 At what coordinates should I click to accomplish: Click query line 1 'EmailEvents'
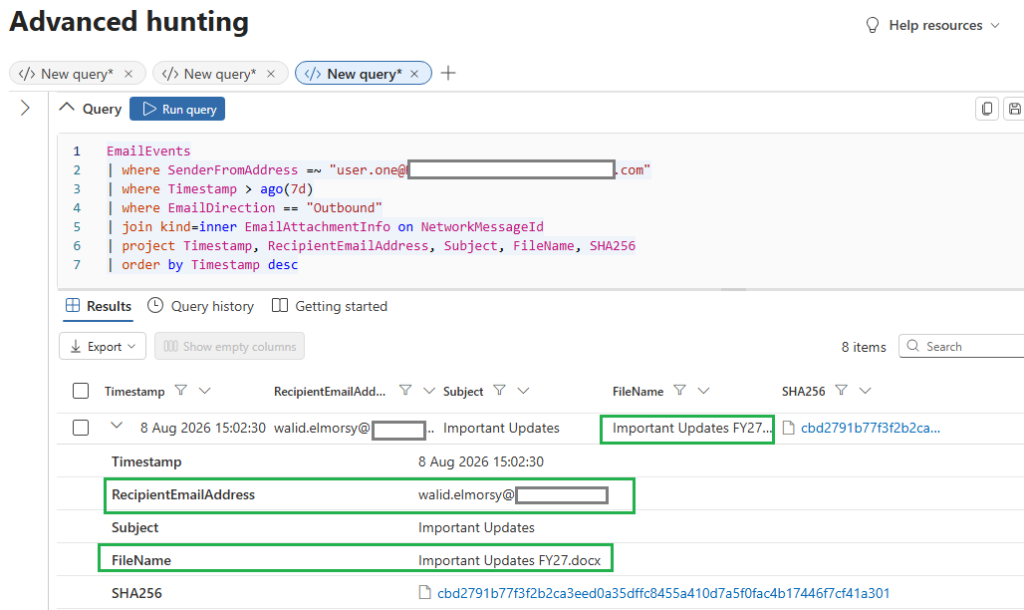[x=149, y=151]
